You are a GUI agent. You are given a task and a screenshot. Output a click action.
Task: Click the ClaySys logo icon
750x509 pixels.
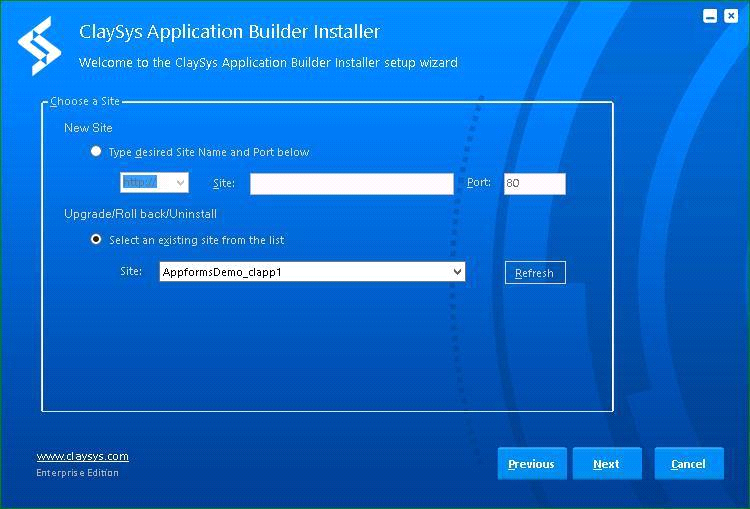[40, 46]
